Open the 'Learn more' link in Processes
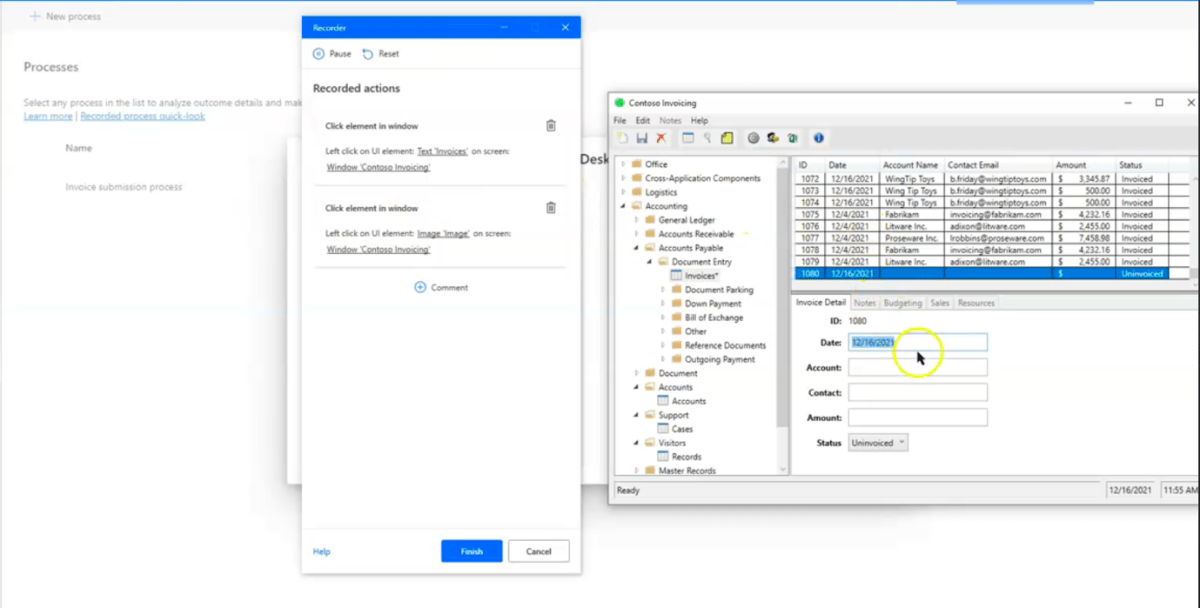The width and height of the screenshot is (1200, 608). pyautogui.click(x=48, y=116)
